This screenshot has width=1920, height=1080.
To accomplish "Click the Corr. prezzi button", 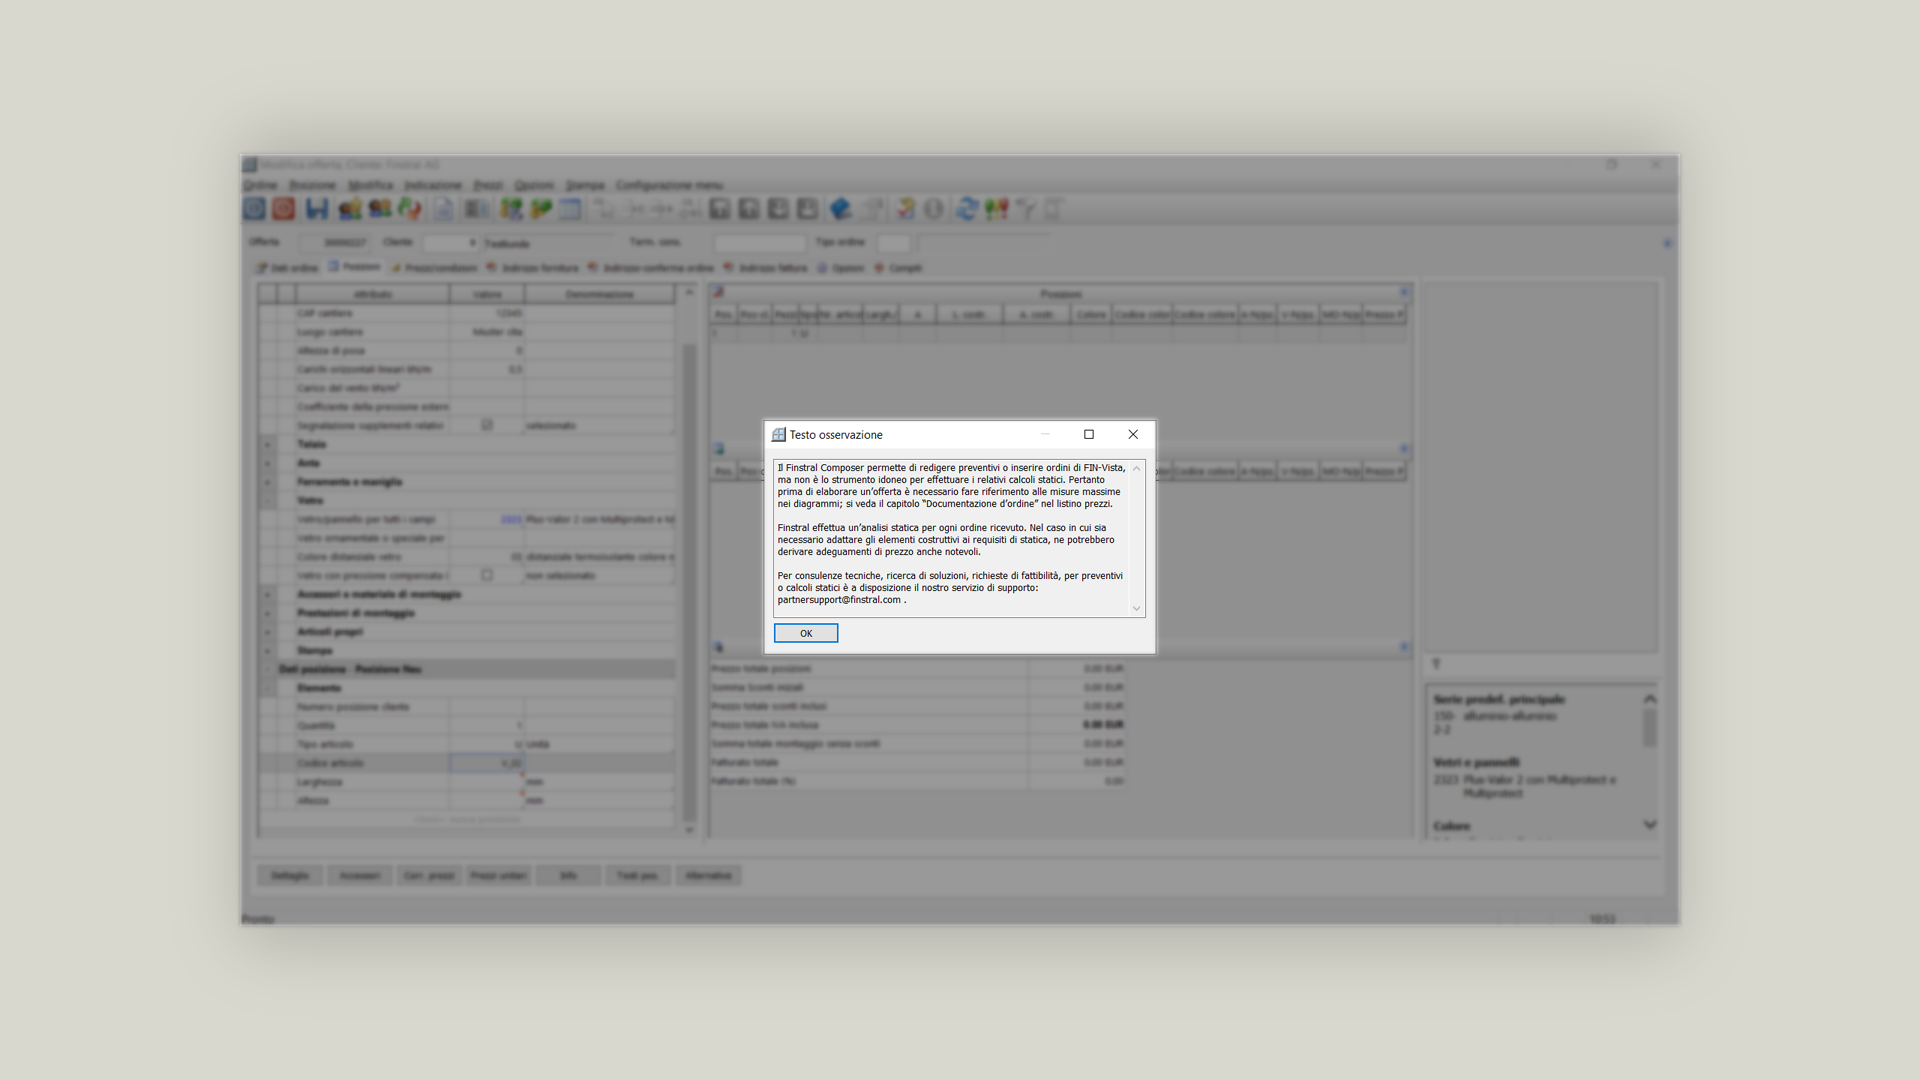I will 429,876.
